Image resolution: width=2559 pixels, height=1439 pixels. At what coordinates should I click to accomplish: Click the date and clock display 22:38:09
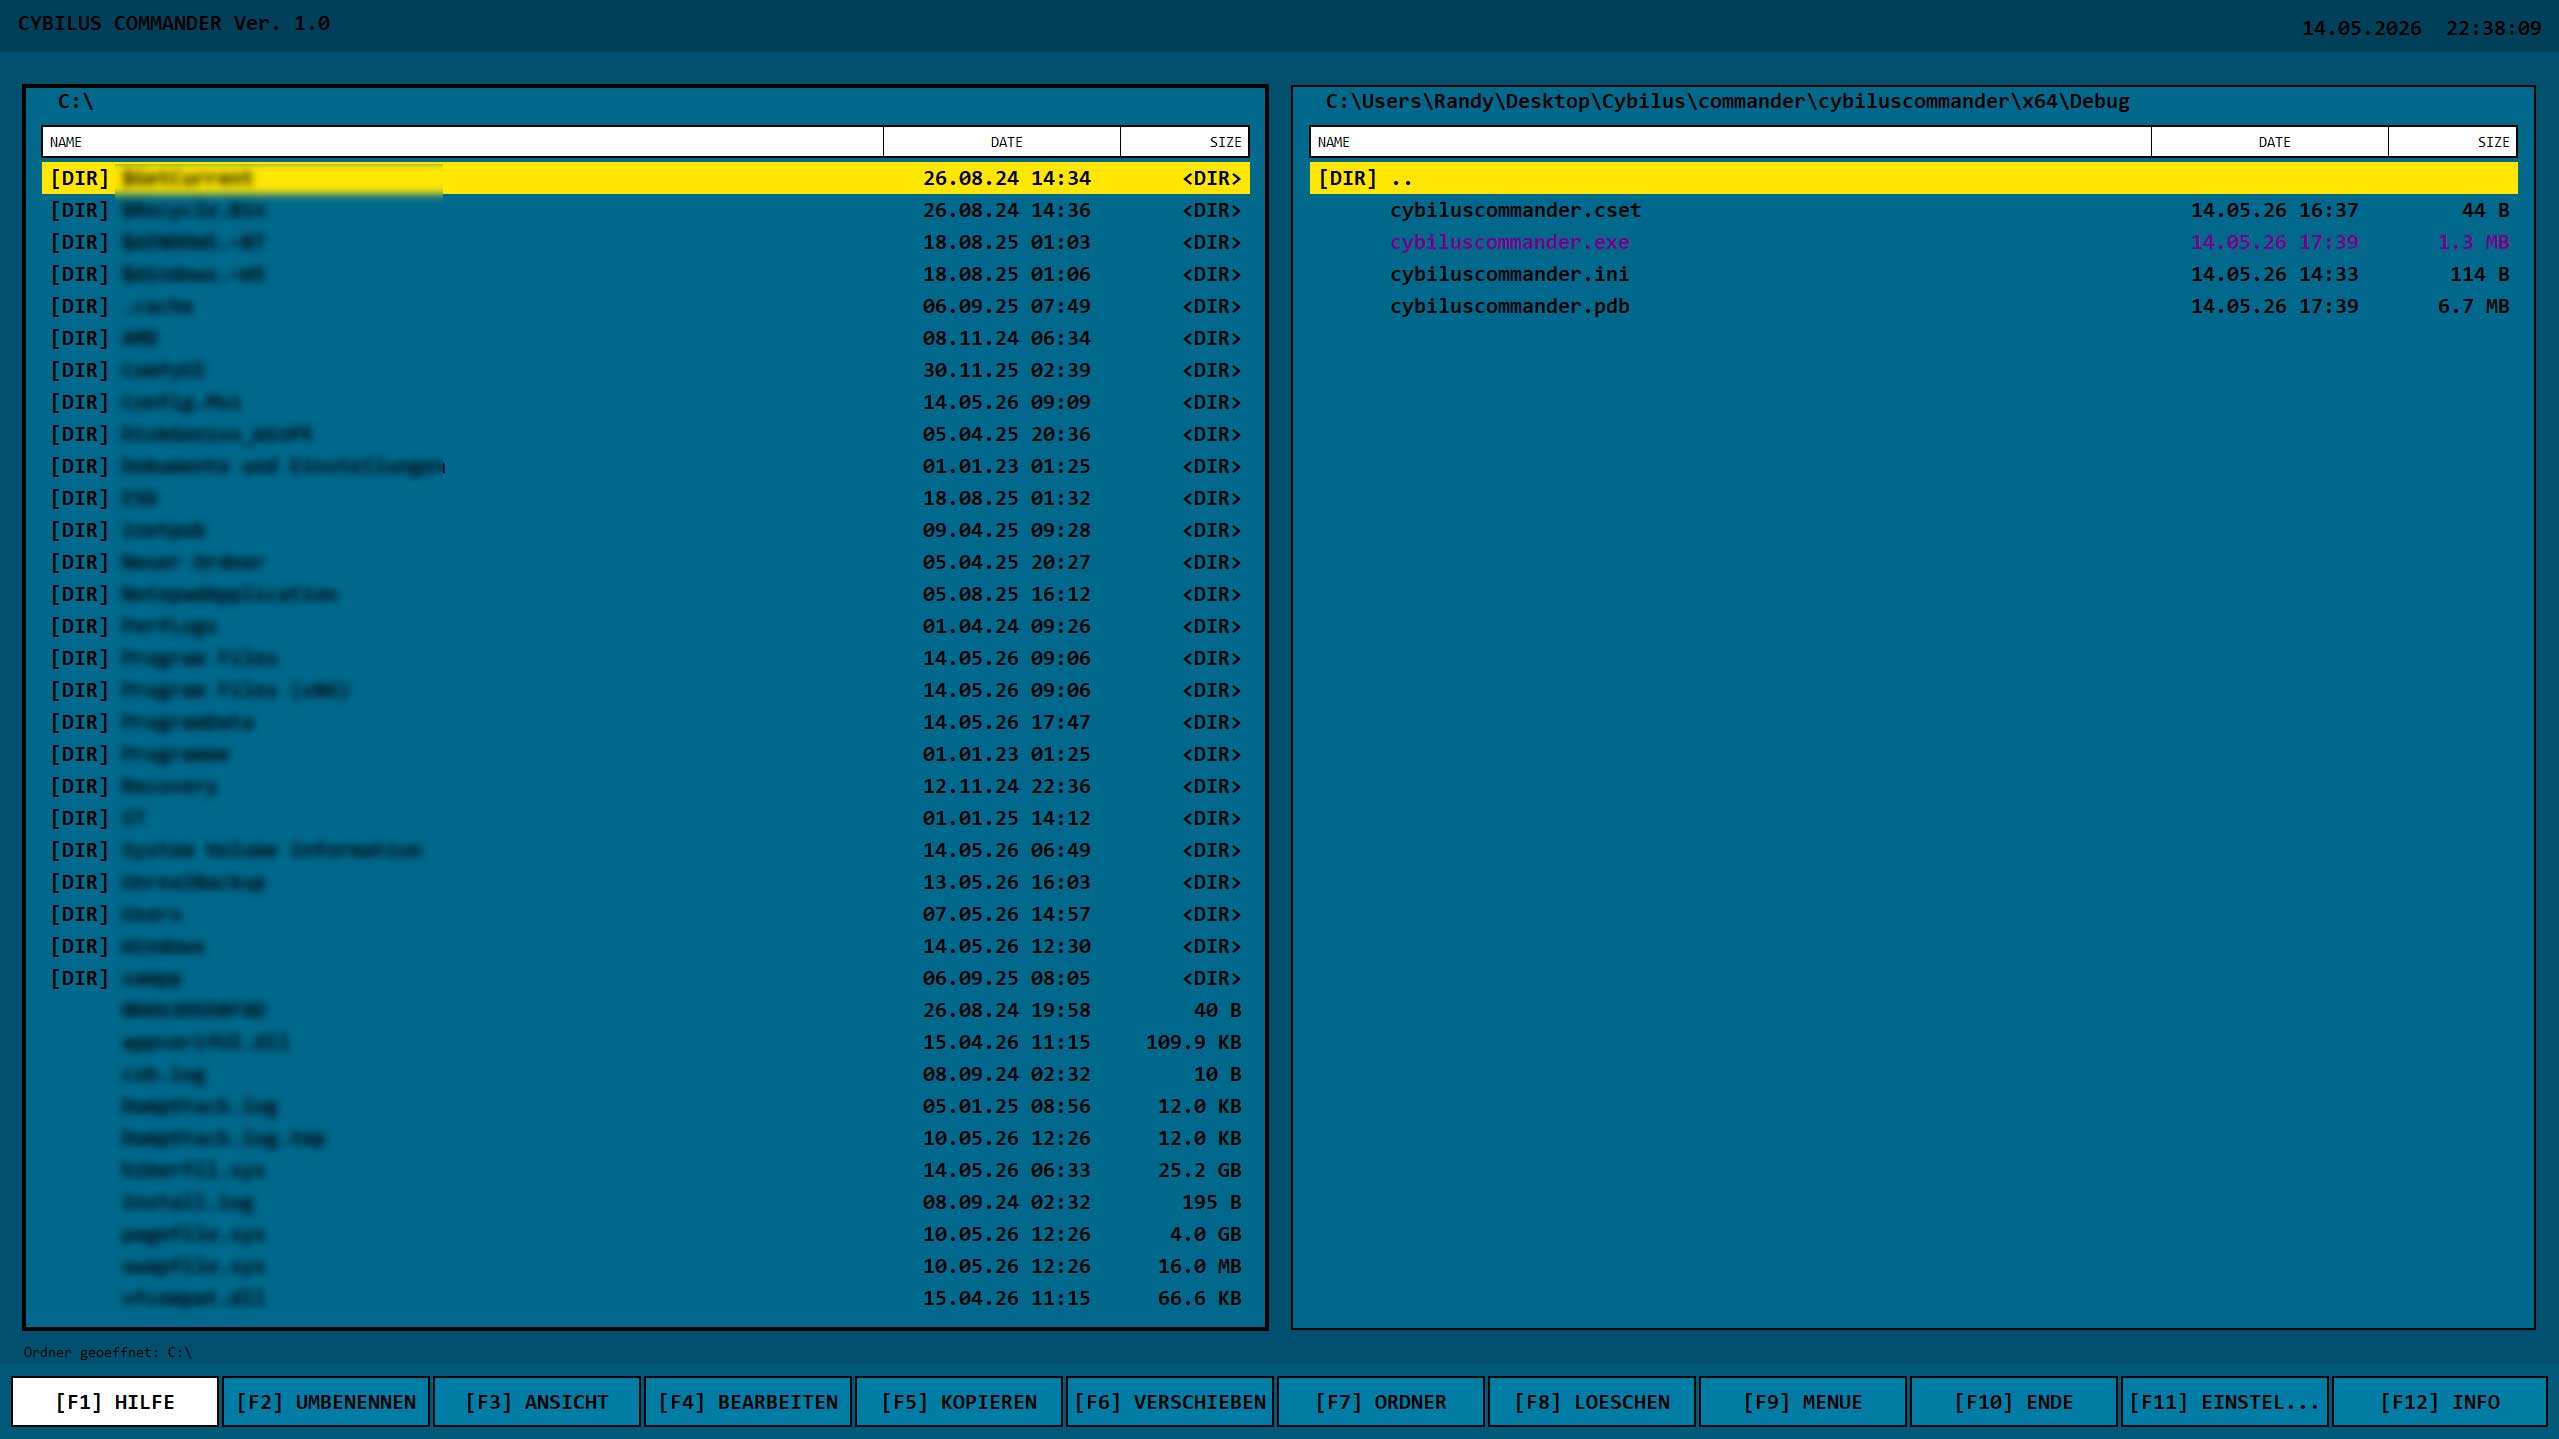pos(2421,28)
